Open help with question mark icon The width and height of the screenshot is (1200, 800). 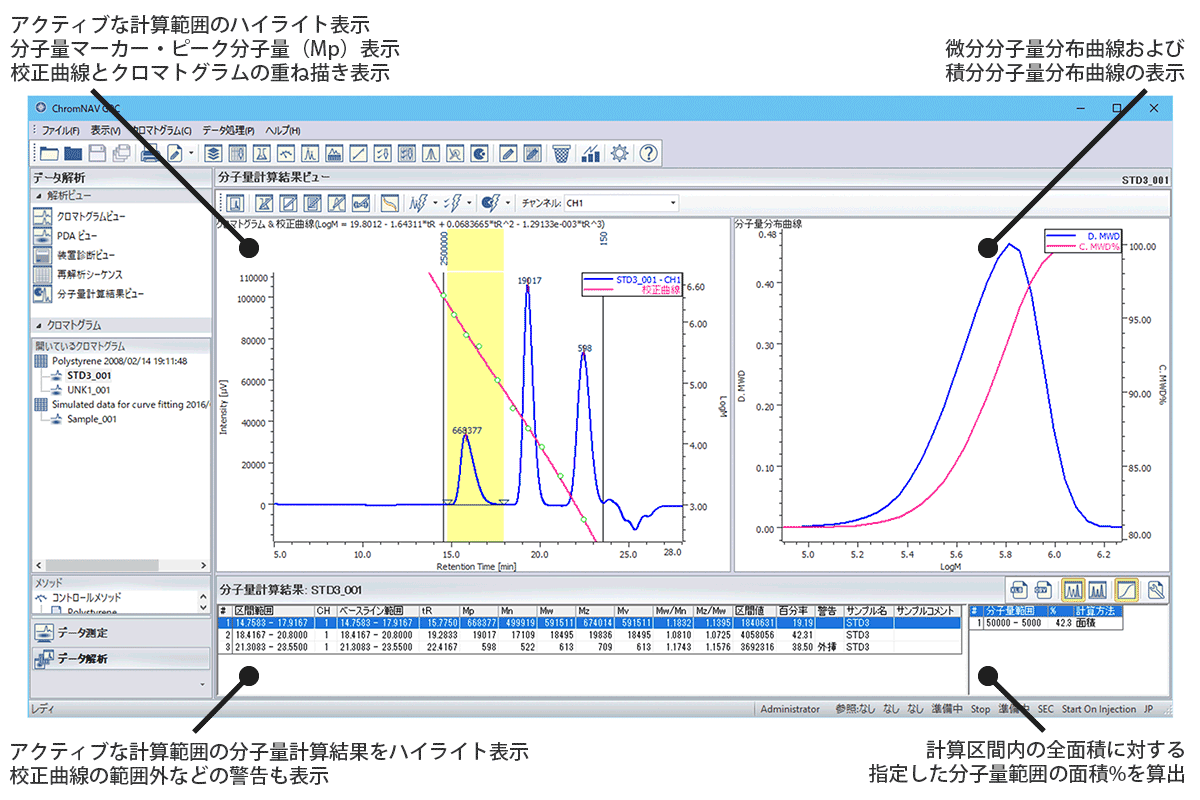pos(649,153)
